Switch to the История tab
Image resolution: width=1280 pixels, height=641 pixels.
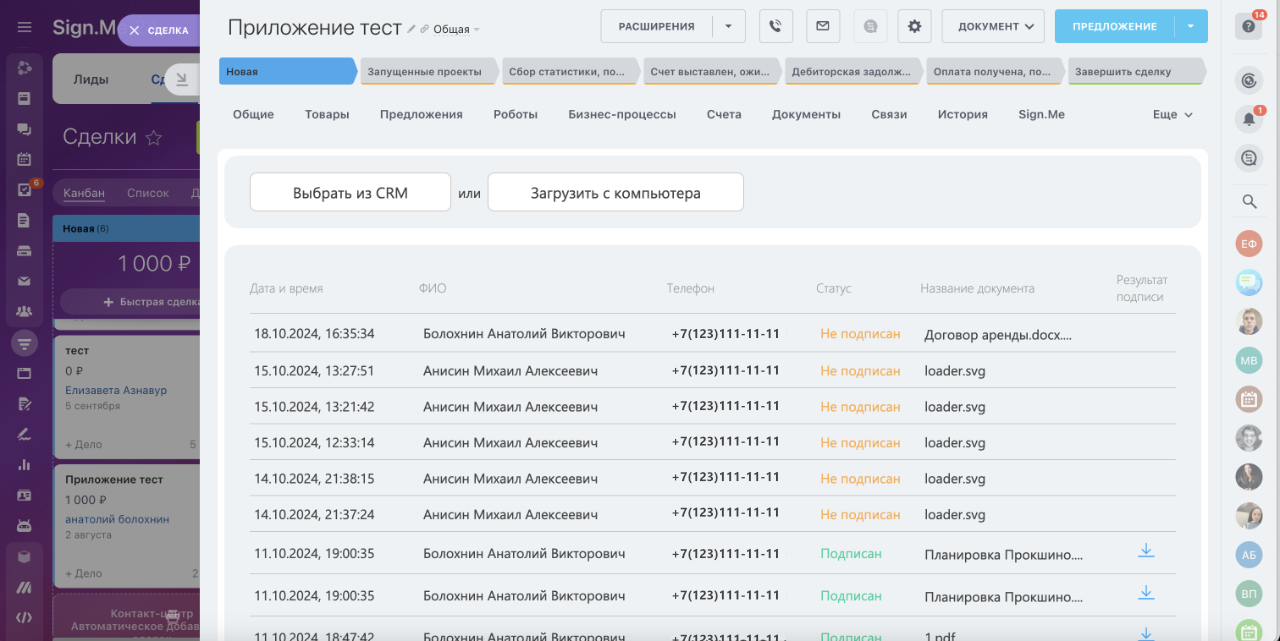point(962,115)
